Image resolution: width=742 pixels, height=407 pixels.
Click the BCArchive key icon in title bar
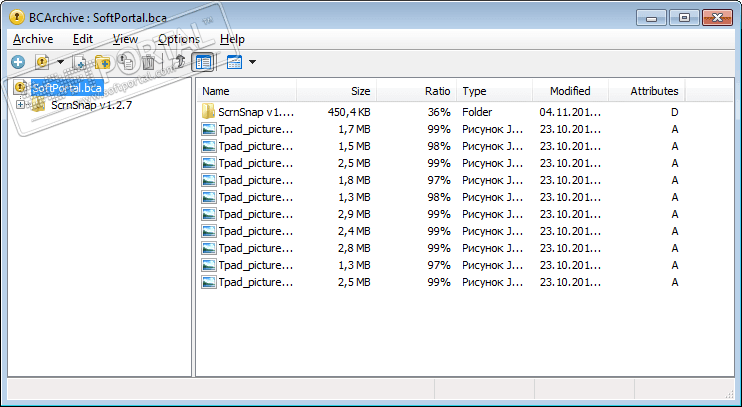tap(17, 18)
